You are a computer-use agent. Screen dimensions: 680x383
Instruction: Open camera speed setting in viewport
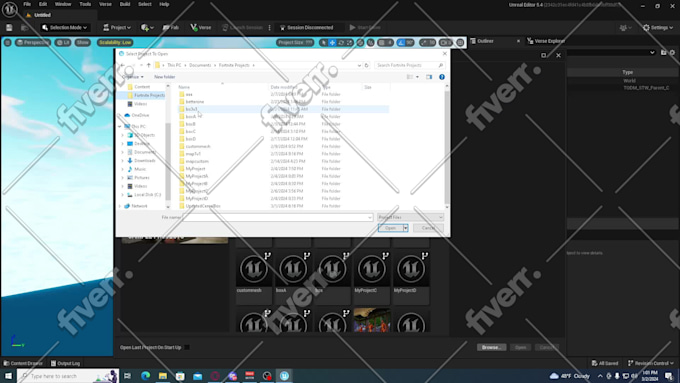[446, 43]
